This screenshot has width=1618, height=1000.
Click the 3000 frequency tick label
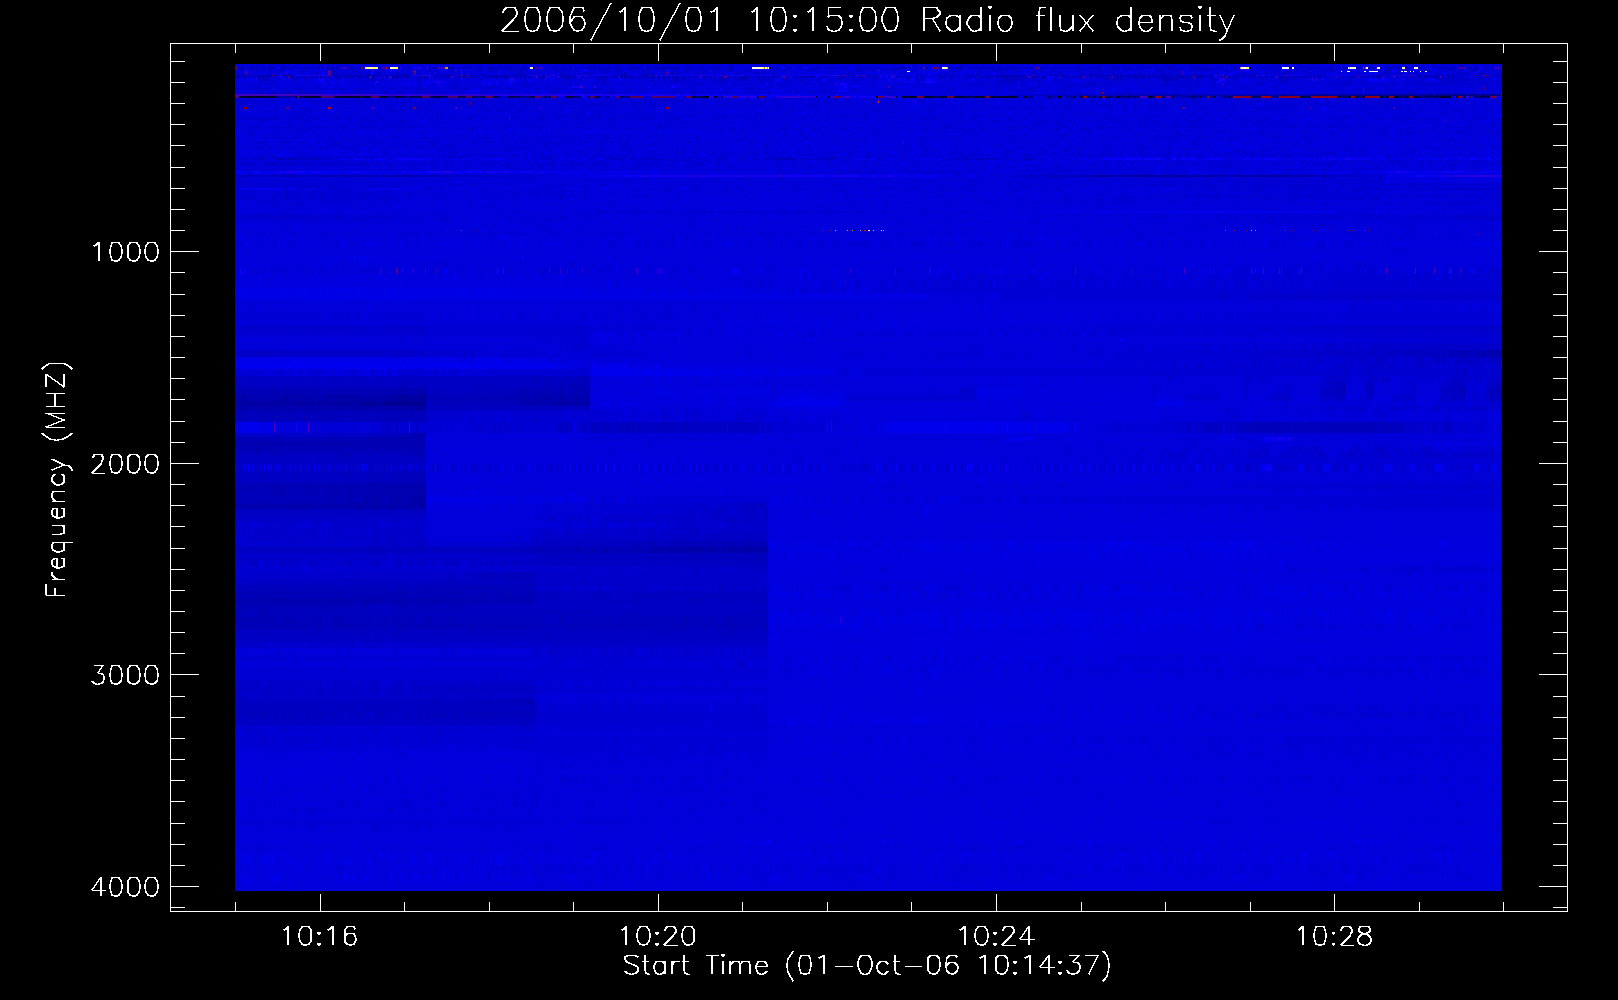pos(125,675)
